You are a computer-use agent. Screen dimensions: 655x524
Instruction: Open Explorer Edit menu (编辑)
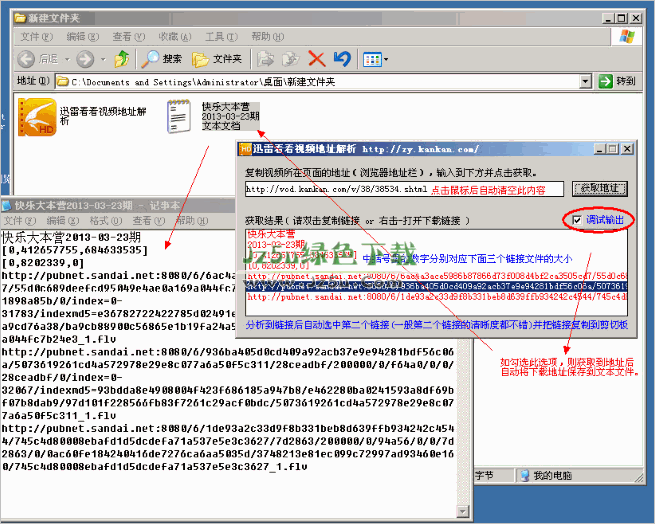click(83, 37)
